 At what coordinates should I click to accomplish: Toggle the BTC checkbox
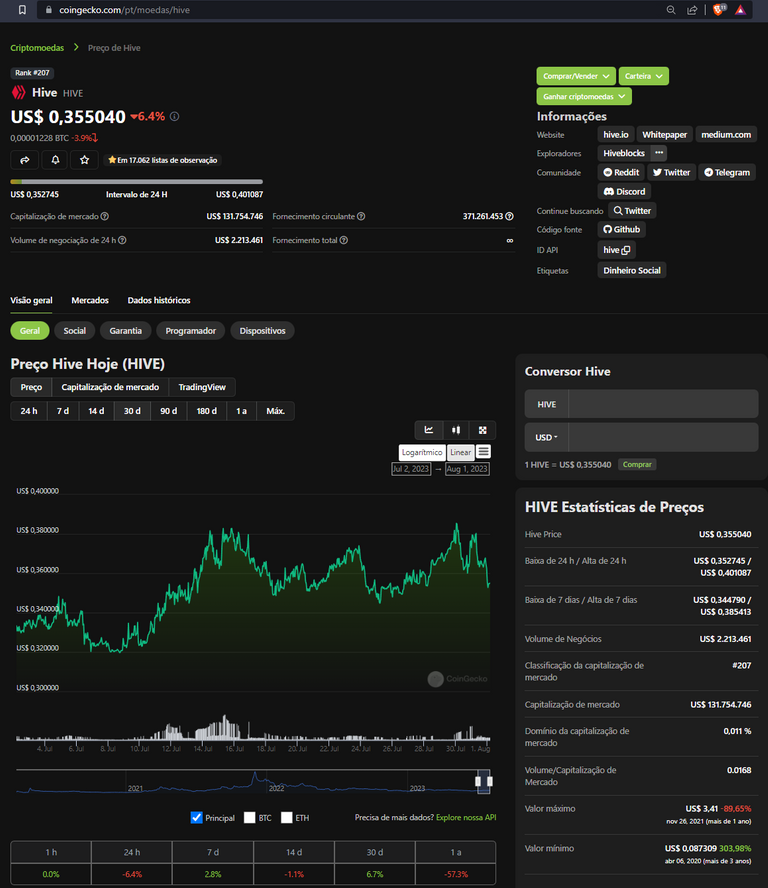[x=249, y=817]
